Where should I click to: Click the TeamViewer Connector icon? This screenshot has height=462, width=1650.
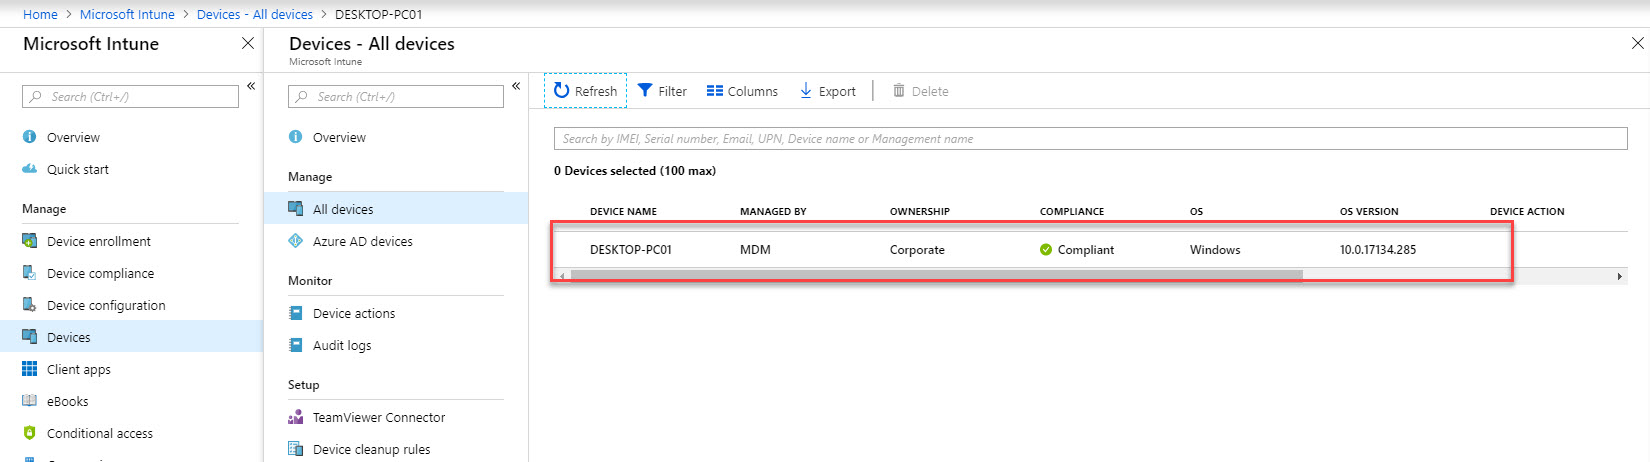click(296, 417)
